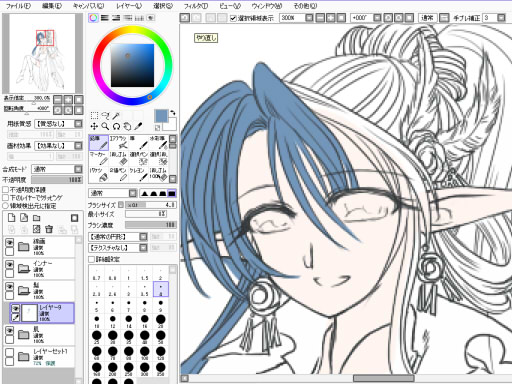Show the レイヤーセット1 folder layer
The width and height of the screenshot is (512, 384).
point(10,353)
